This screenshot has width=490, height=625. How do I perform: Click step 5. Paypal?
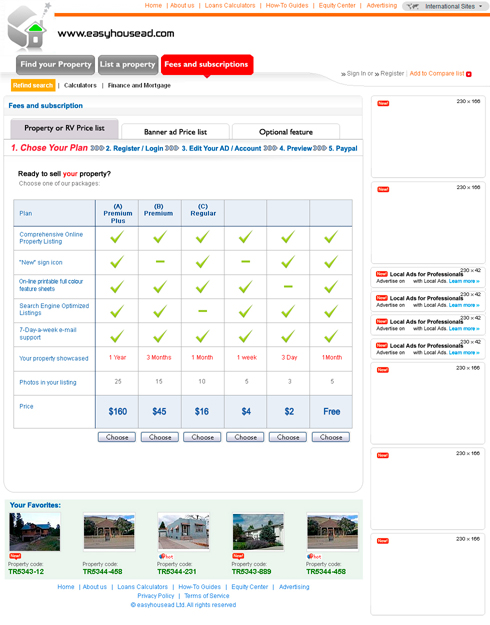pyautogui.click(x=343, y=148)
